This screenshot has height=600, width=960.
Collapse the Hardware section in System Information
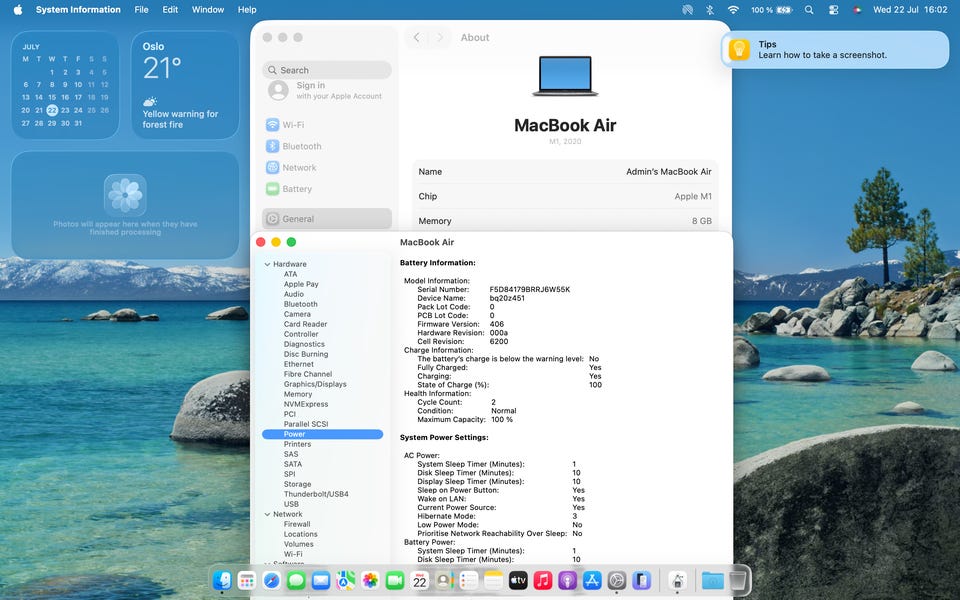tap(267, 264)
